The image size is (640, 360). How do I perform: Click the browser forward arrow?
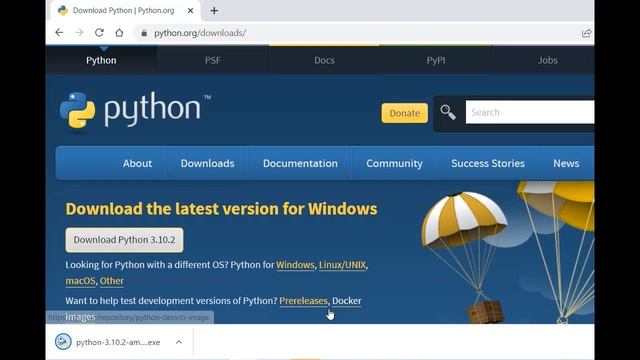click(x=79, y=33)
